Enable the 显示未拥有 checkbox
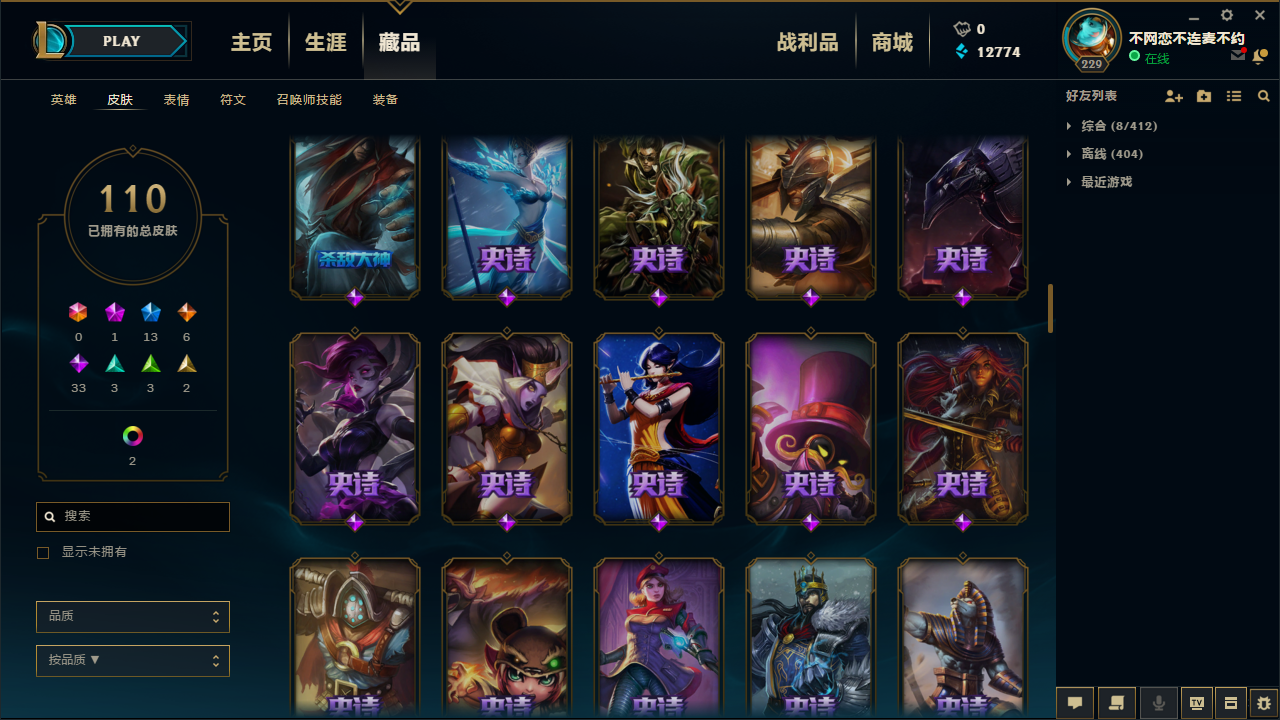 pos(43,552)
